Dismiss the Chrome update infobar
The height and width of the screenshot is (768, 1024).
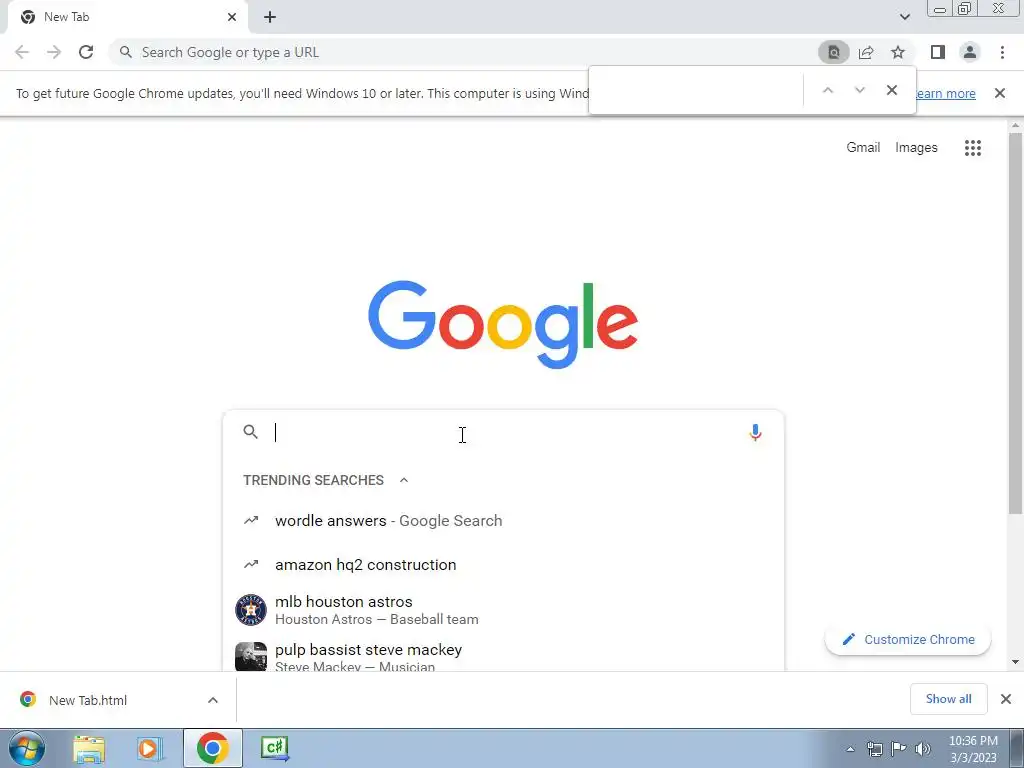click(999, 93)
